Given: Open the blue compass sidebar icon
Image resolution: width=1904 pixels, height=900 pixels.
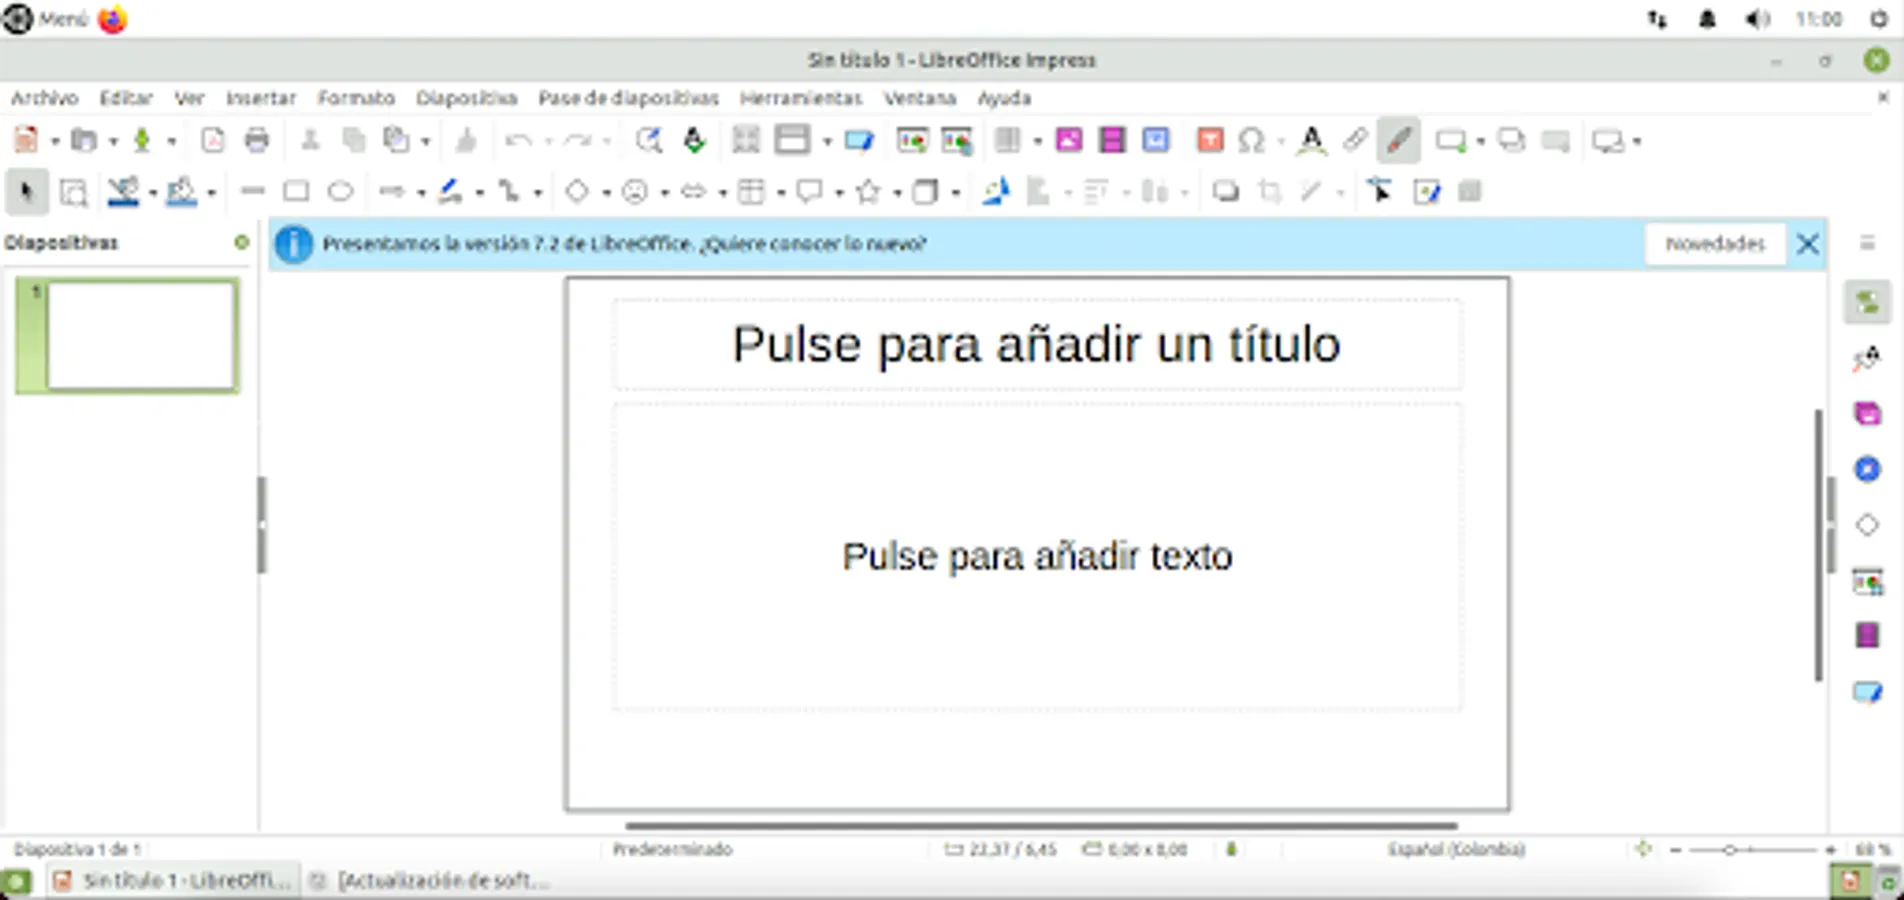Looking at the screenshot, I should coord(1867,469).
